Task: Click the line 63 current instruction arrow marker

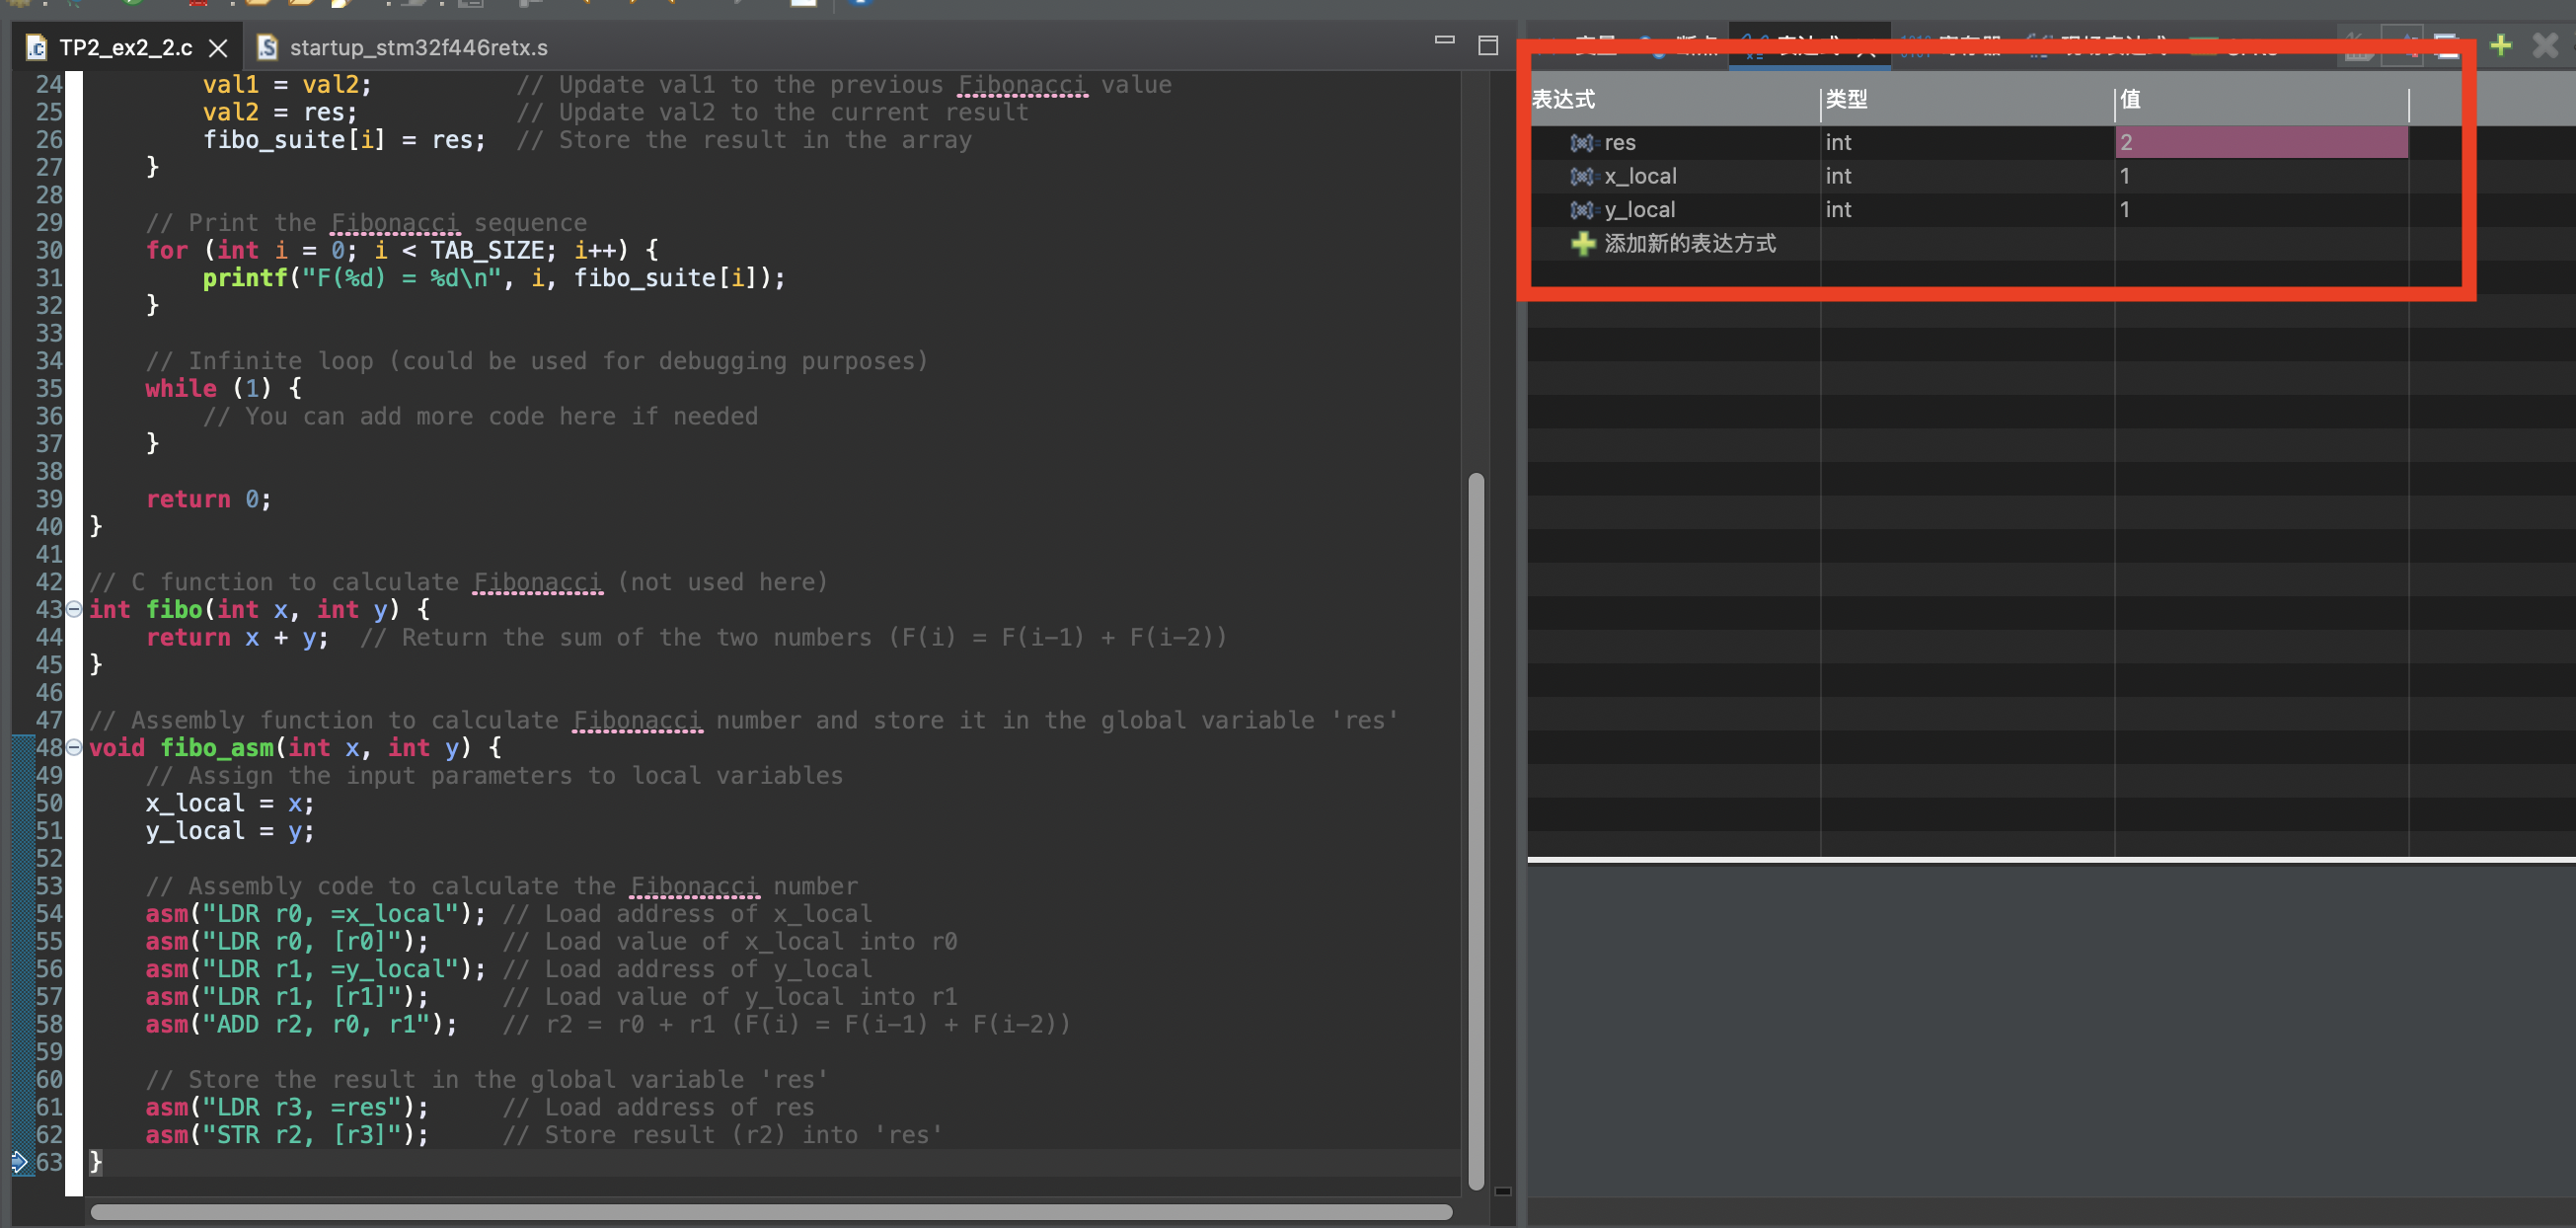Action: pyautogui.click(x=19, y=1162)
